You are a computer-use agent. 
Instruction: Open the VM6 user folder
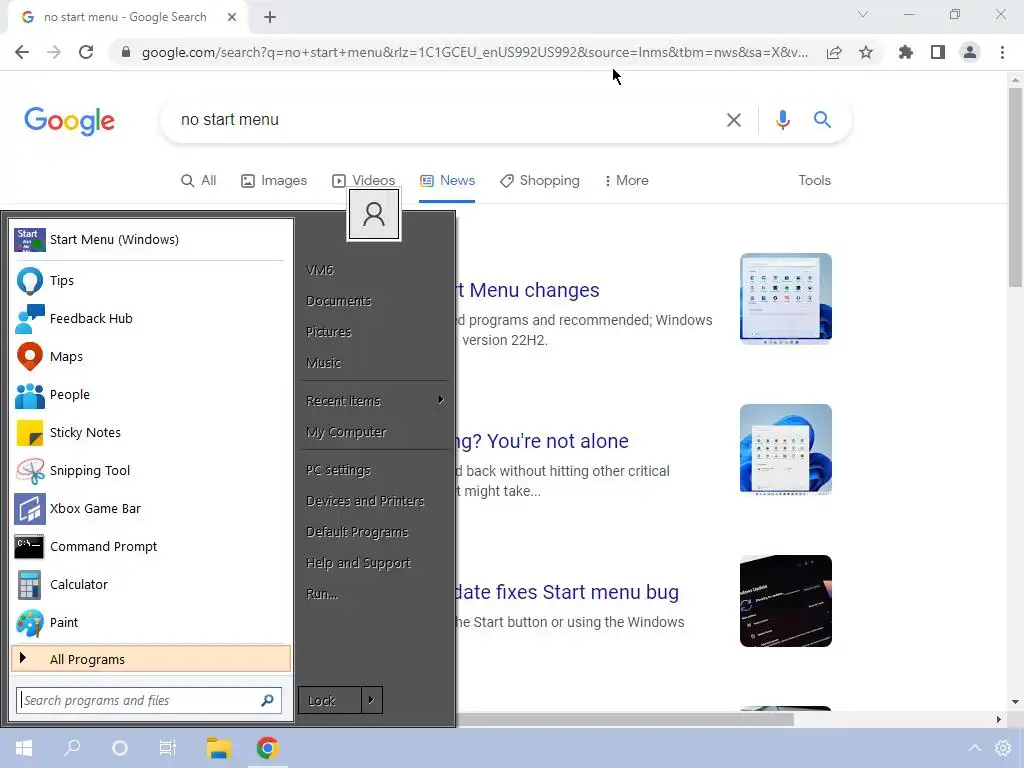click(x=319, y=270)
